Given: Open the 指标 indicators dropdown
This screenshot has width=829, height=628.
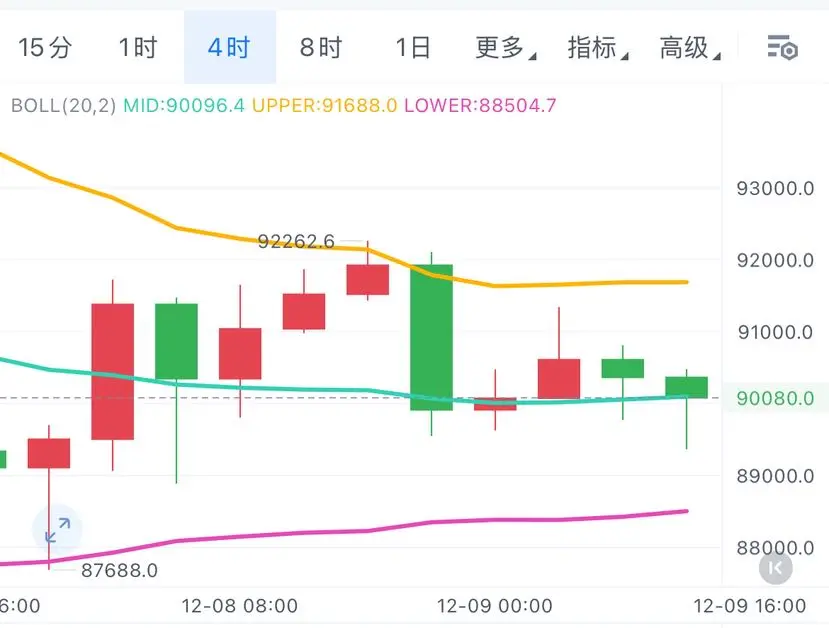Looking at the screenshot, I should 597,48.
